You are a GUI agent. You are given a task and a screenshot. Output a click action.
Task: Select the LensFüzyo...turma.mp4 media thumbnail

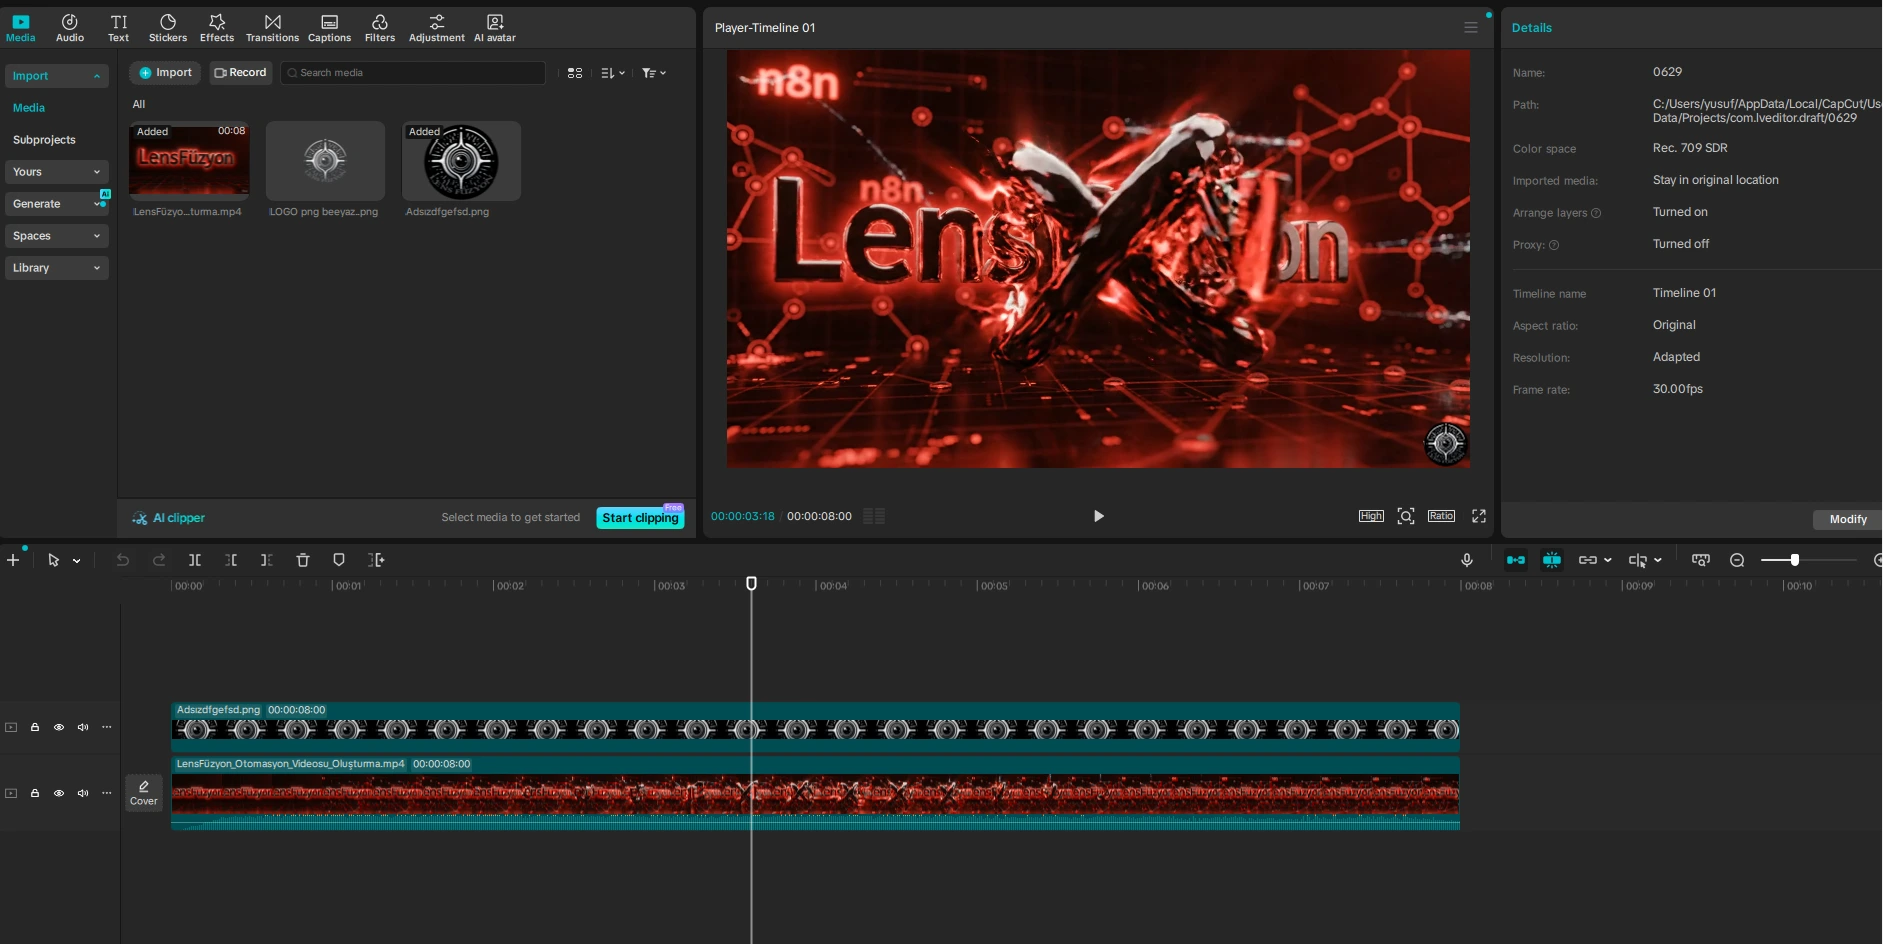pyautogui.click(x=189, y=160)
